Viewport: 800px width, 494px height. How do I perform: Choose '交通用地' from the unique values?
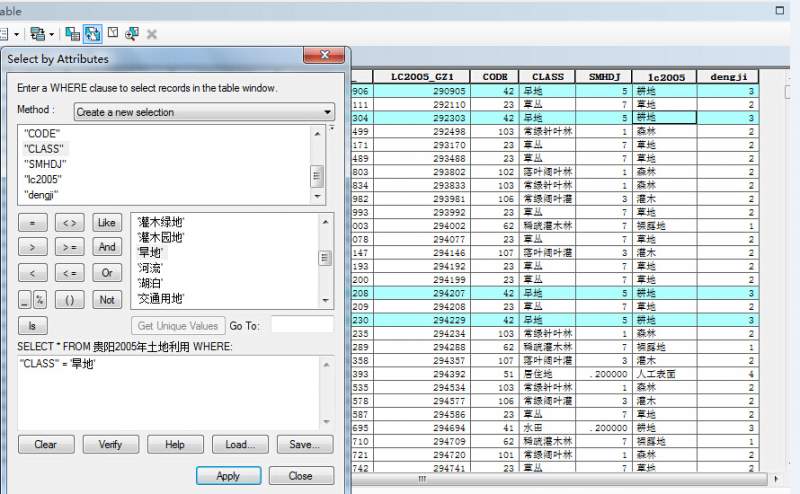161,299
